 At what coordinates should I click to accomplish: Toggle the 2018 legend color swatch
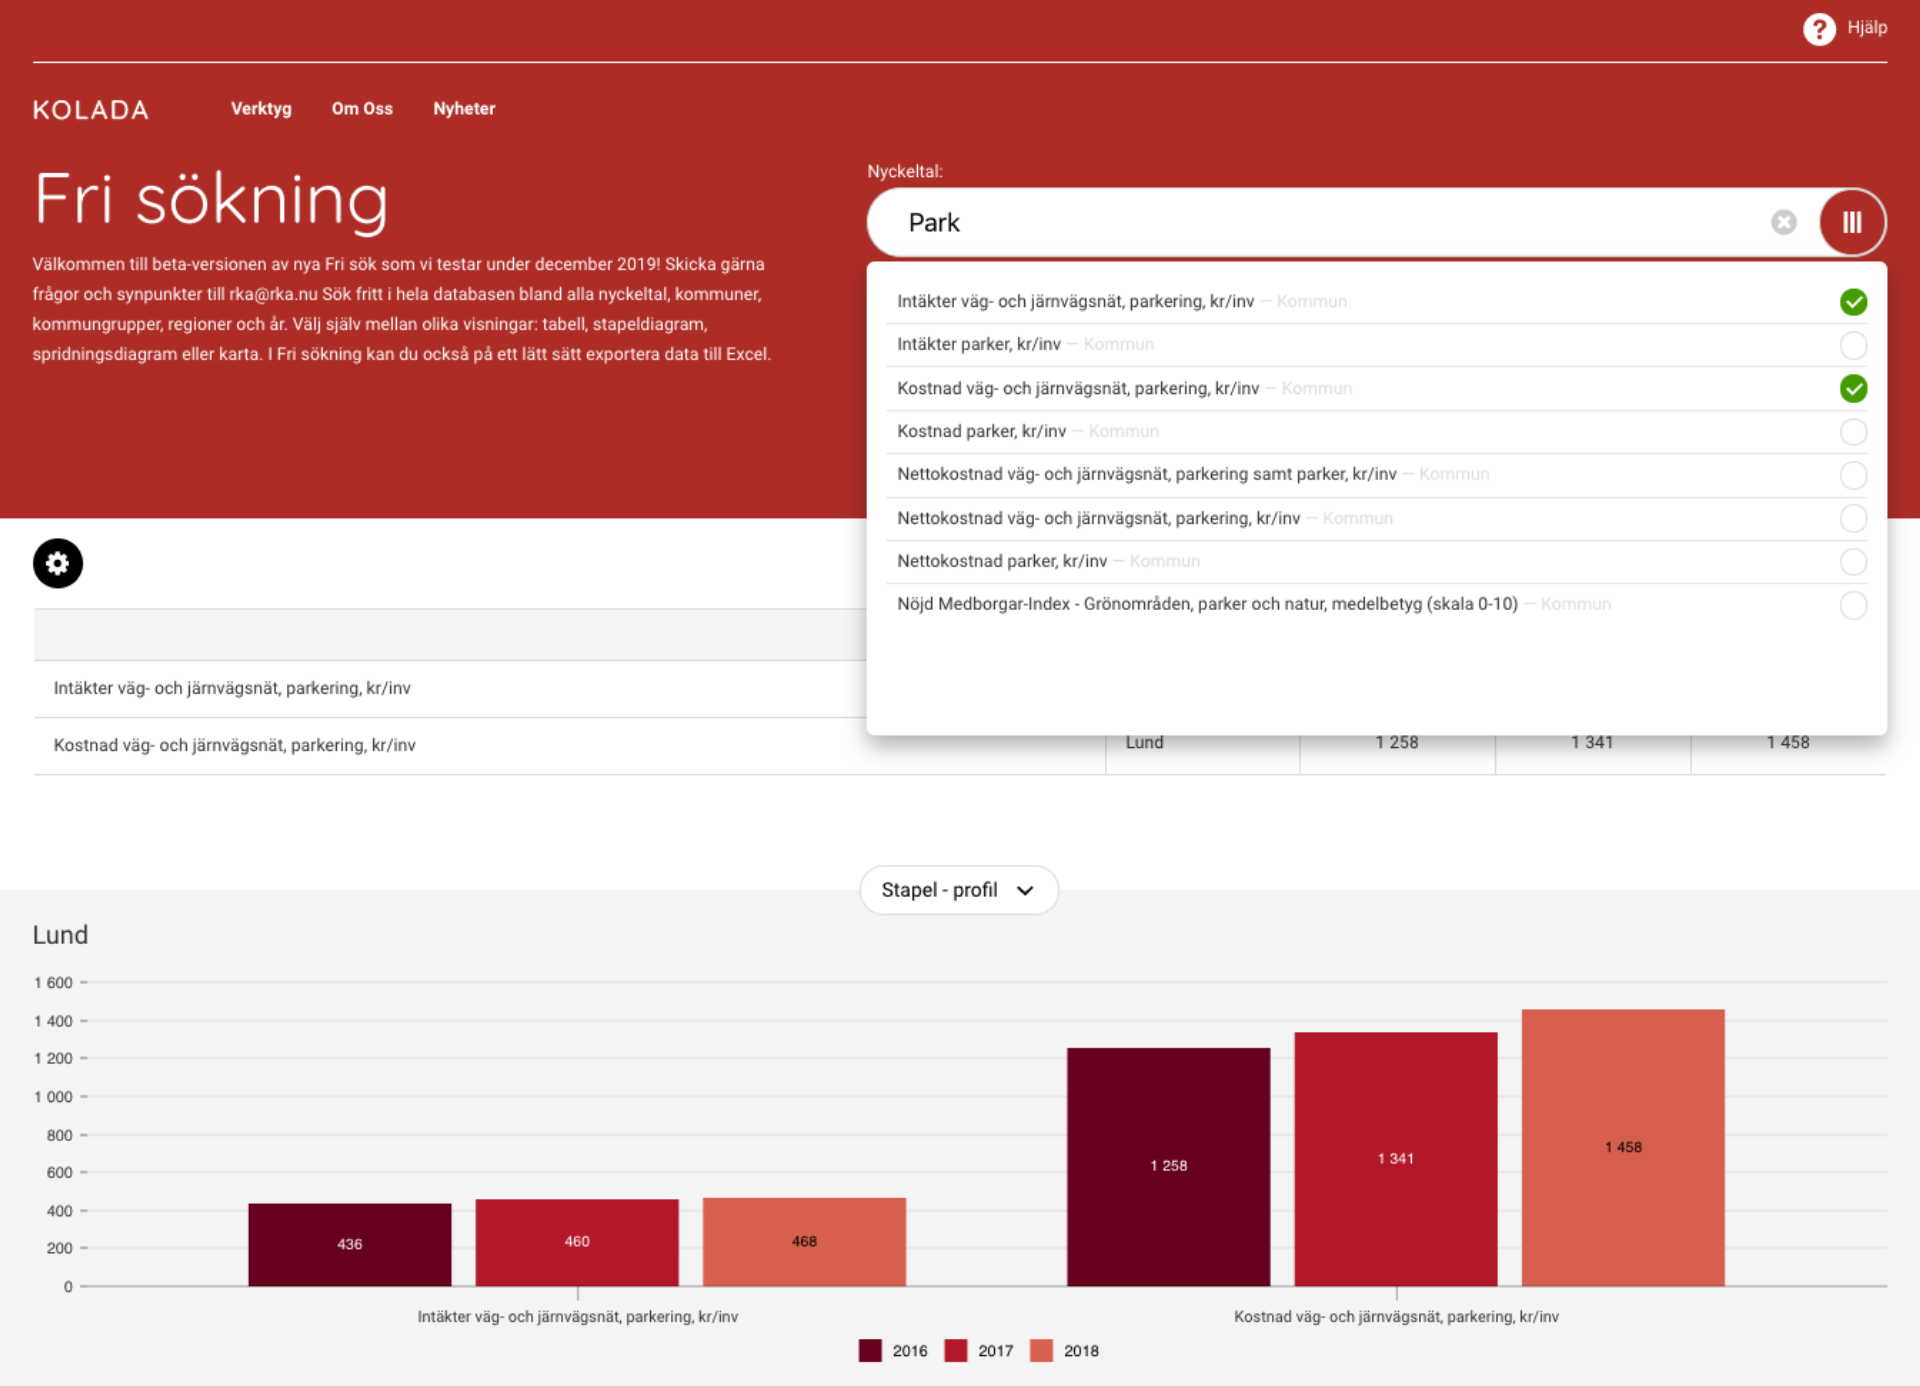pyautogui.click(x=1041, y=1351)
